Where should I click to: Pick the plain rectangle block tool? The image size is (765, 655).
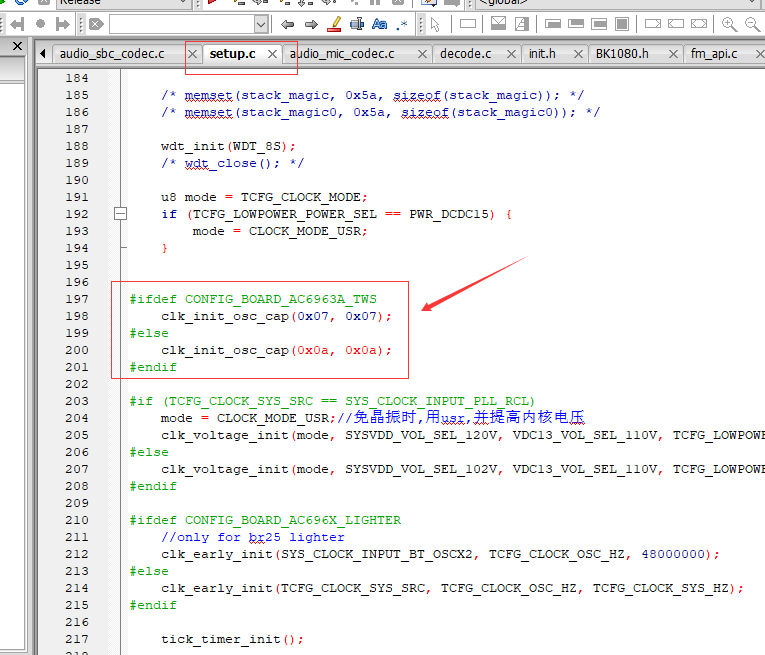(468, 23)
